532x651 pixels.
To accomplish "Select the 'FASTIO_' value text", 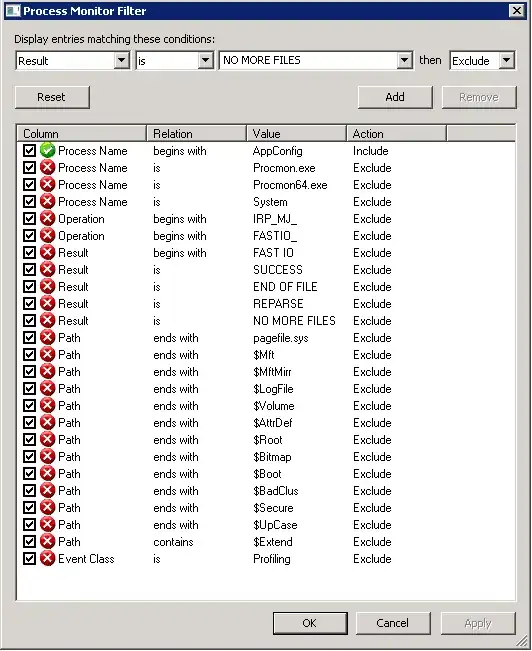I will 275,236.
